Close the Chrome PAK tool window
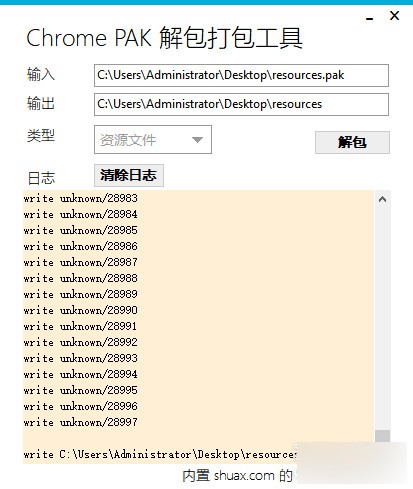 (x=394, y=15)
